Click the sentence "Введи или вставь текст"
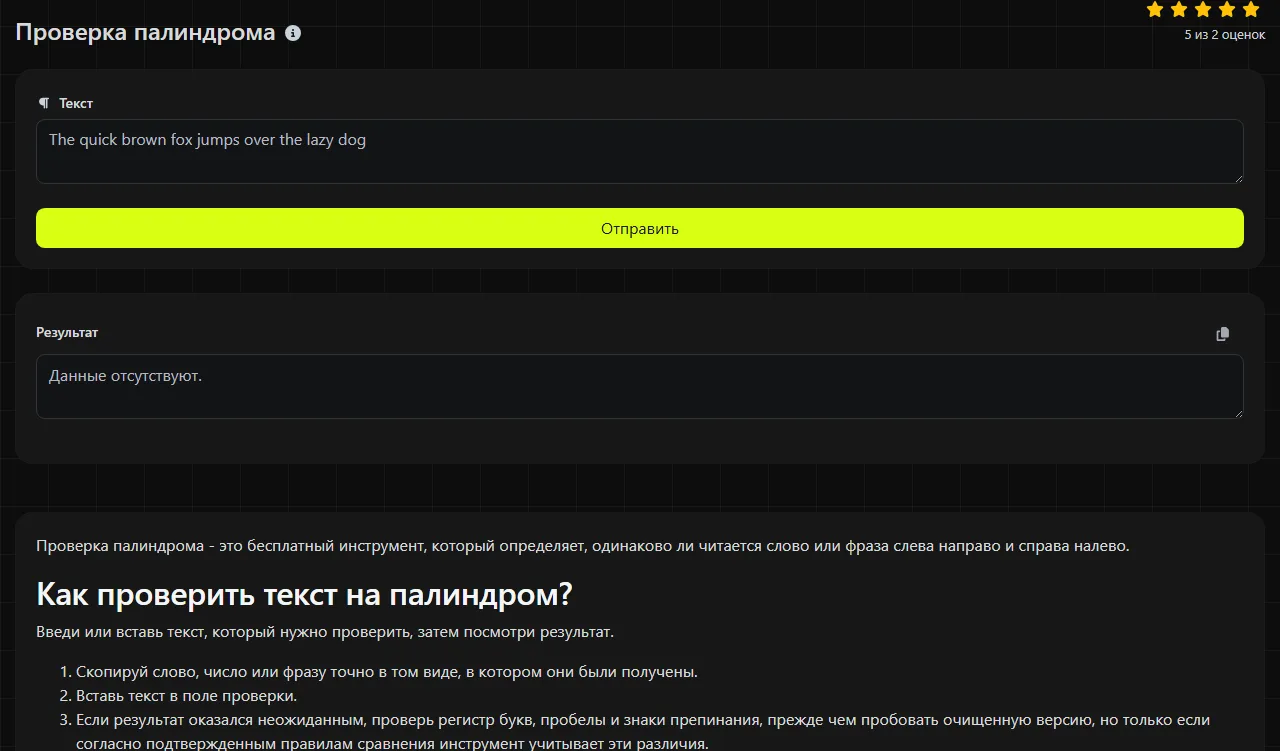The height and width of the screenshot is (751, 1280). point(325,632)
